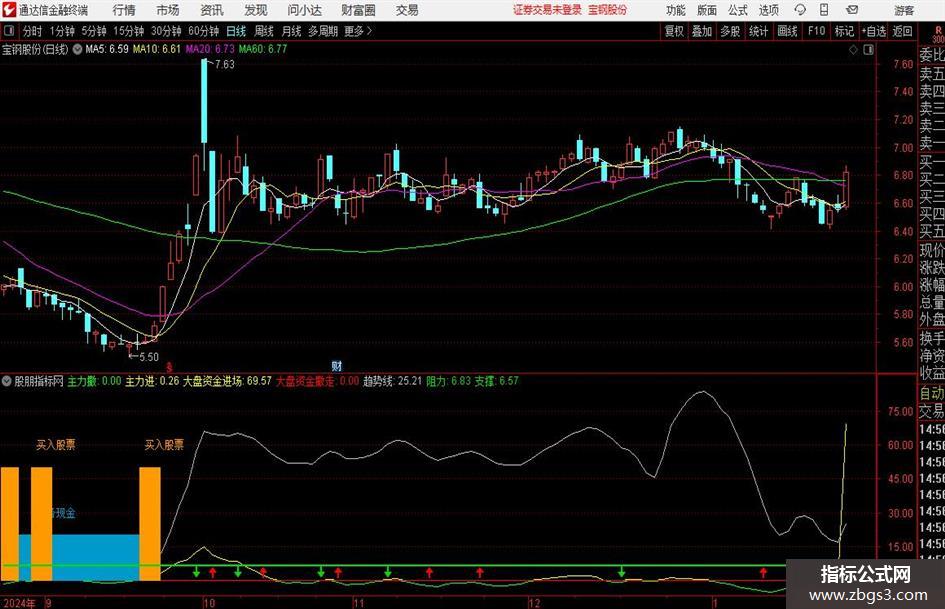Click the 游客 user account label

pos(904,10)
